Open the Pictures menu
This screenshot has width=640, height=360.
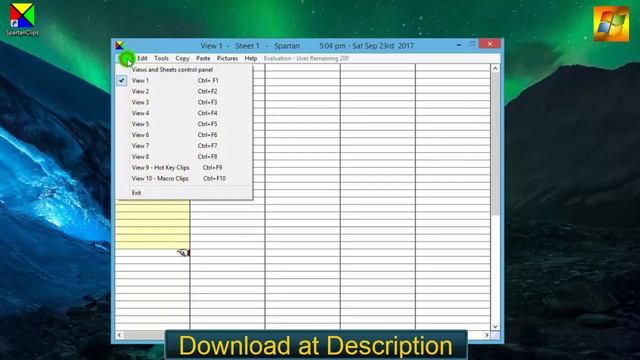227,58
